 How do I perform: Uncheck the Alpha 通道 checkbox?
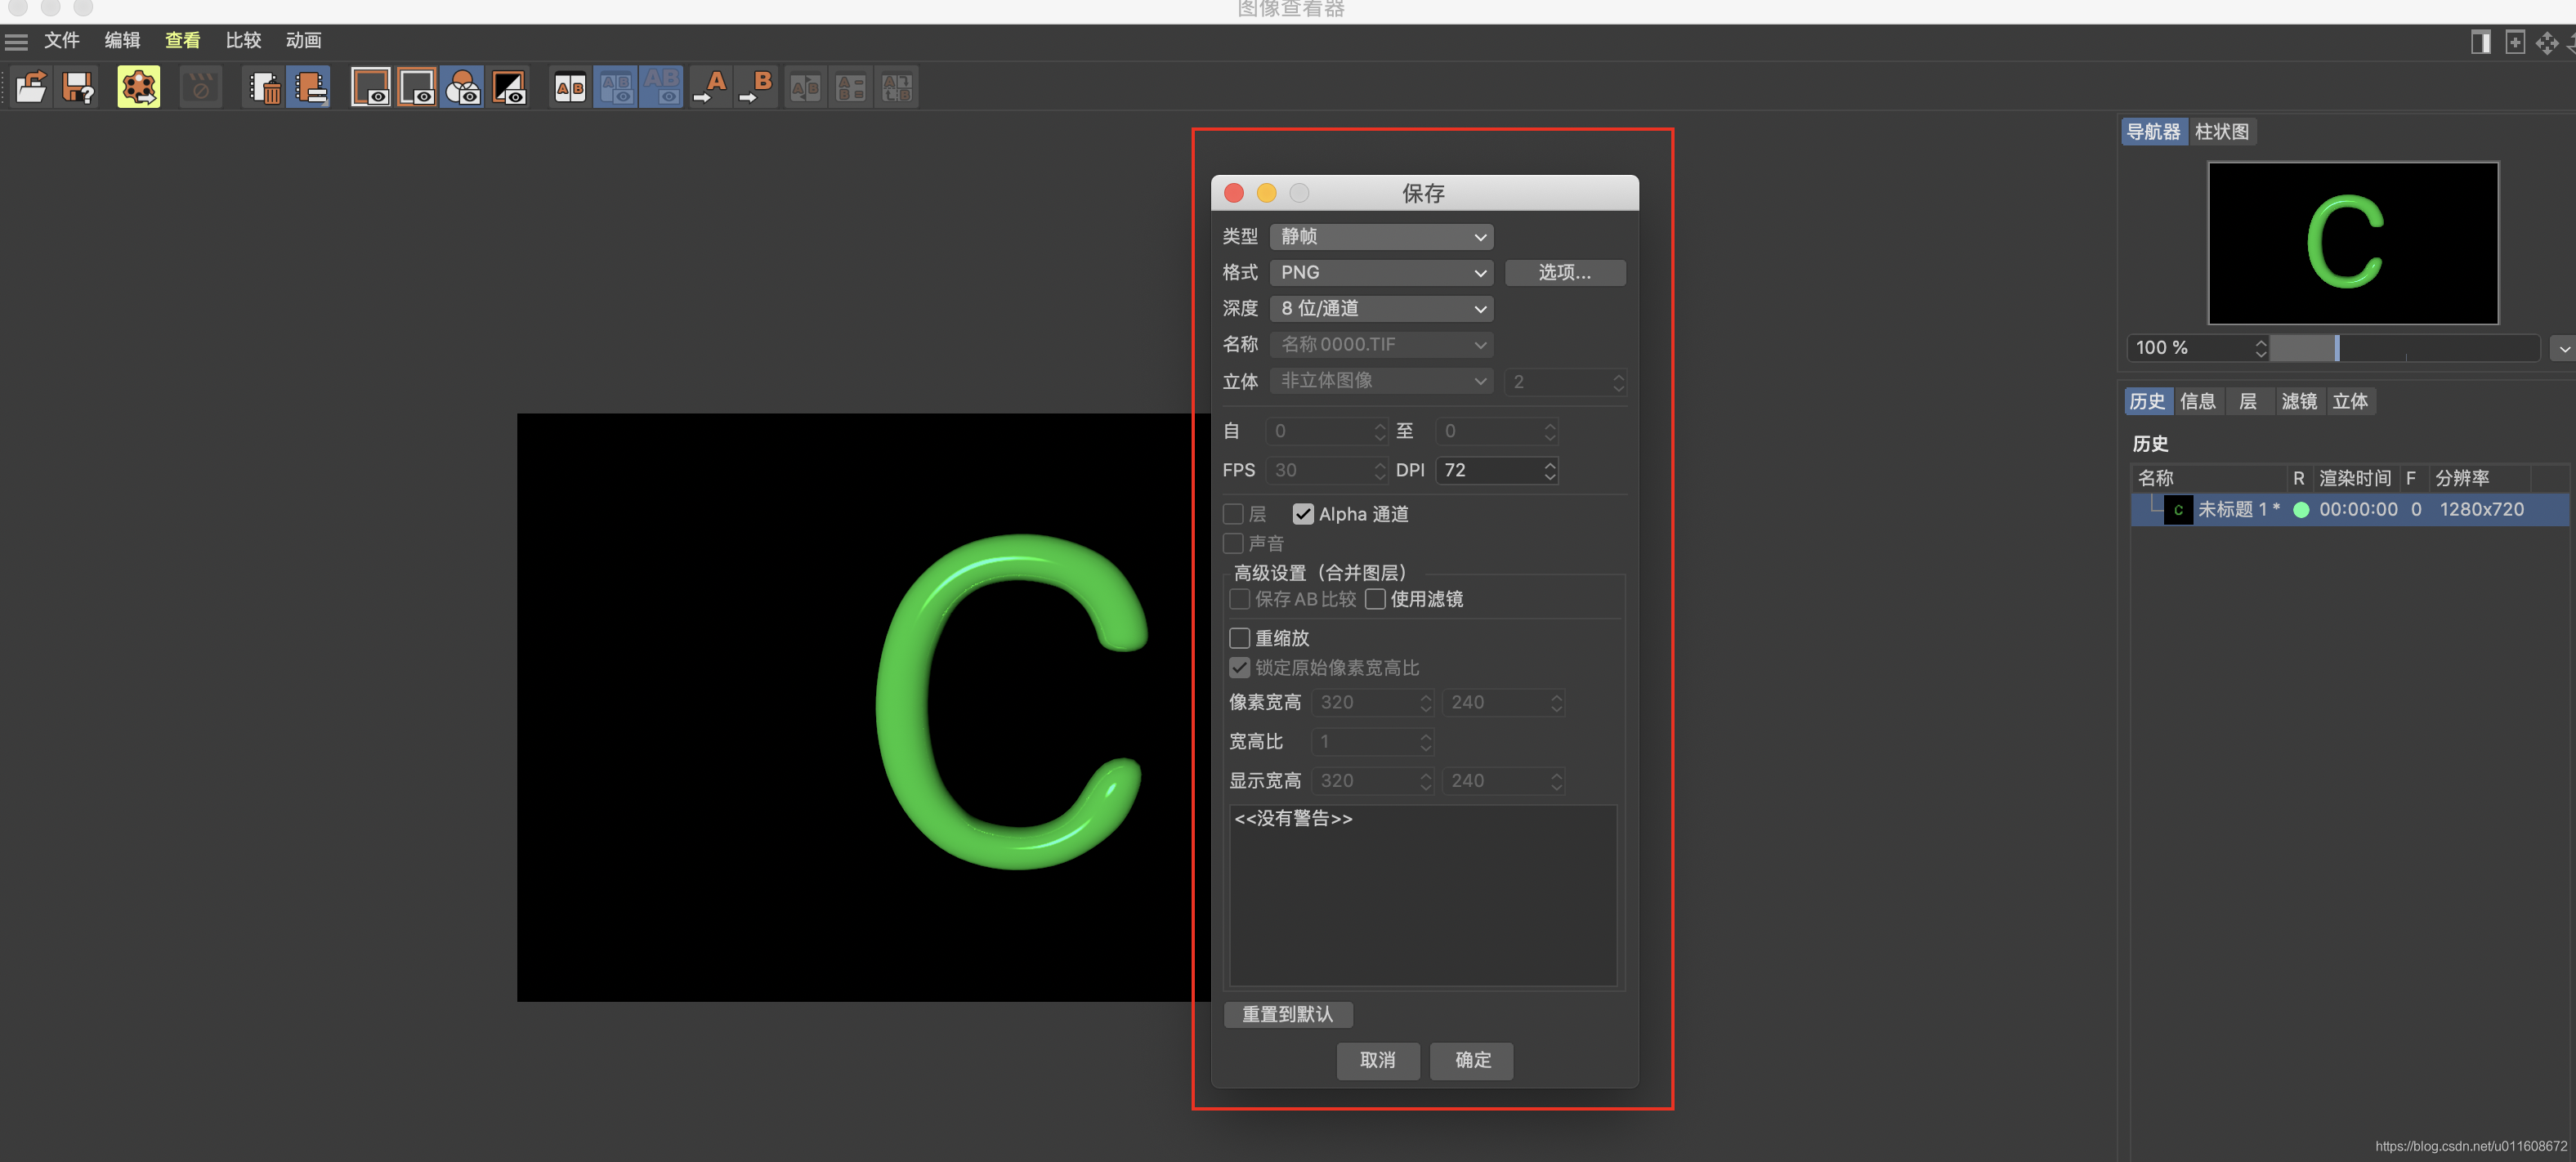(x=1302, y=514)
